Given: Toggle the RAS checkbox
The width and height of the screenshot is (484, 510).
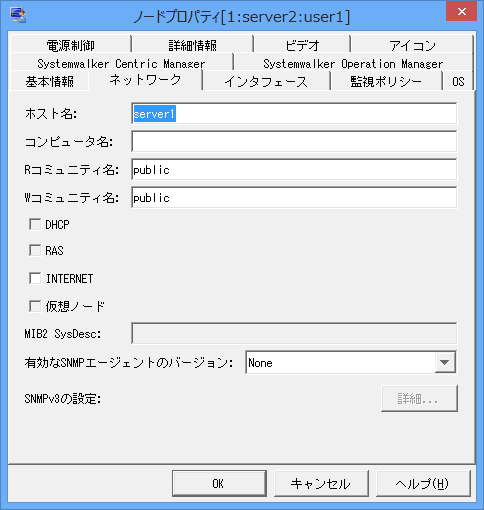Looking at the screenshot, I should click(35, 250).
